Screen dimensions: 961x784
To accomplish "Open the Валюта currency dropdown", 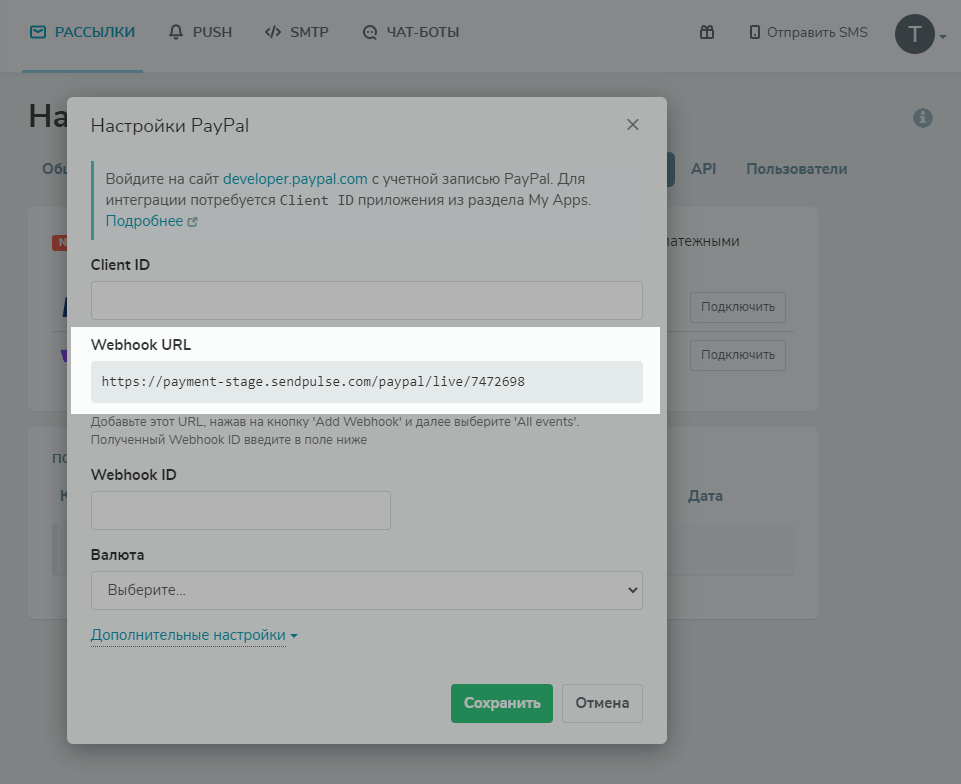I will (366, 590).
